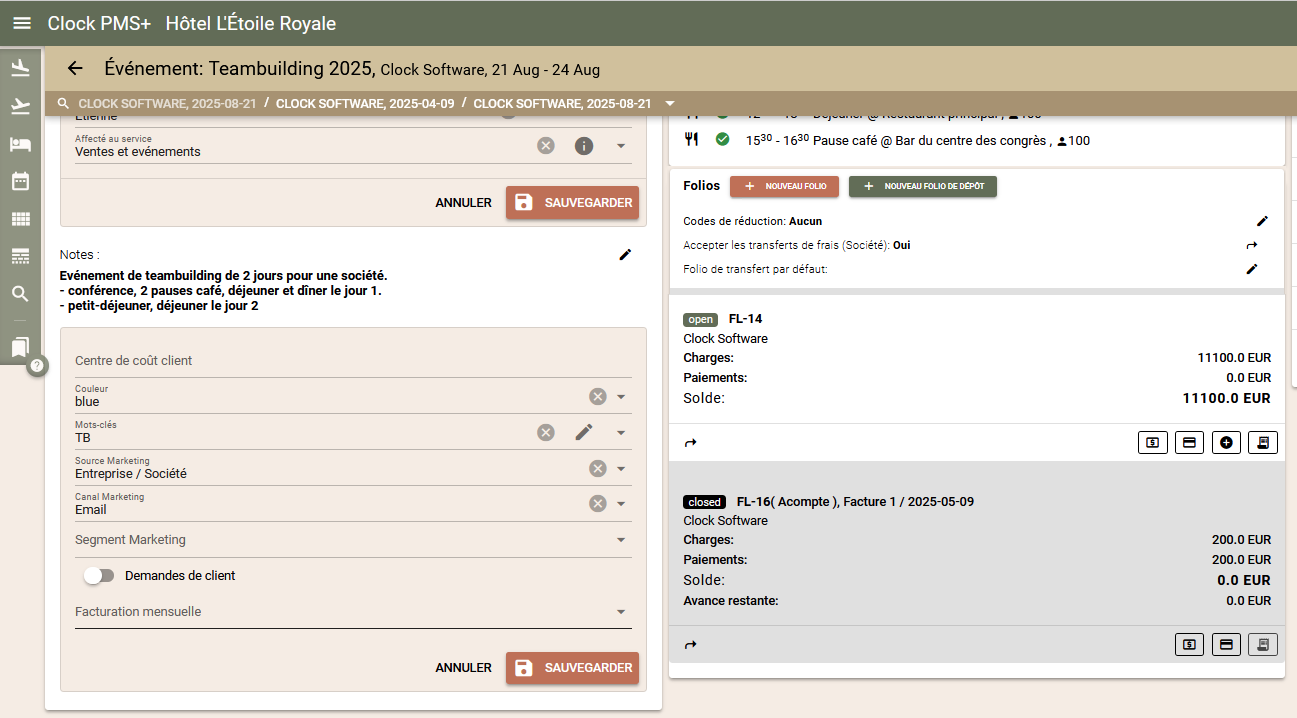1297x718 pixels.
Task: Click the Hôtel L'Étoile Royale title
Action: pyautogui.click(x=251, y=23)
